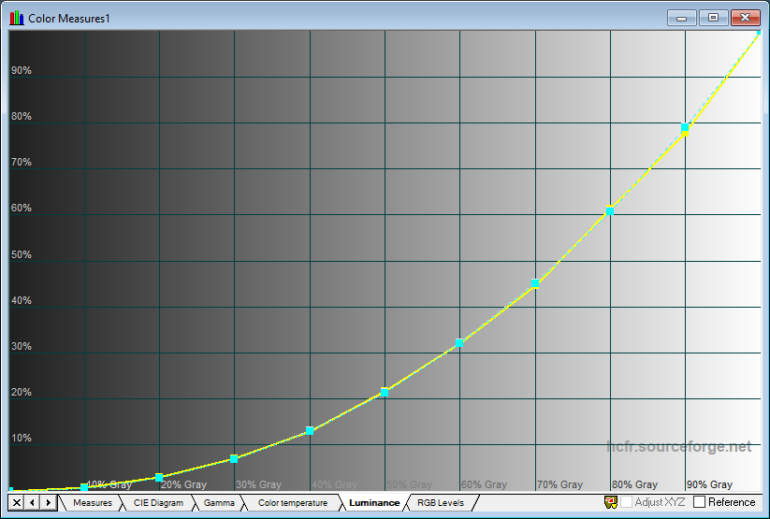The image size is (770, 519).
Task: Click the Color Measures1 window icon
Action: [x=17, y=18]
